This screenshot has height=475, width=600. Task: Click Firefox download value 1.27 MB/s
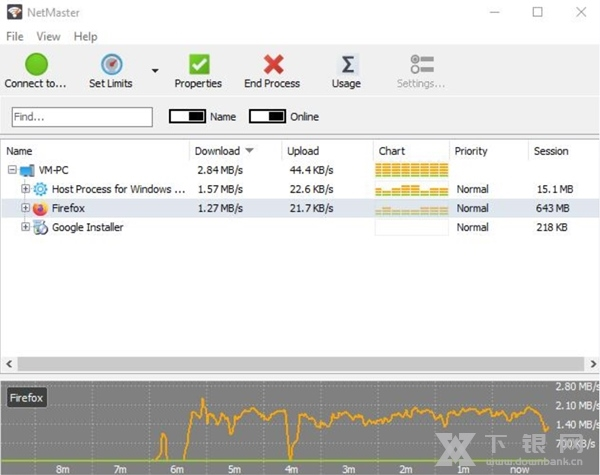point(220,208)
